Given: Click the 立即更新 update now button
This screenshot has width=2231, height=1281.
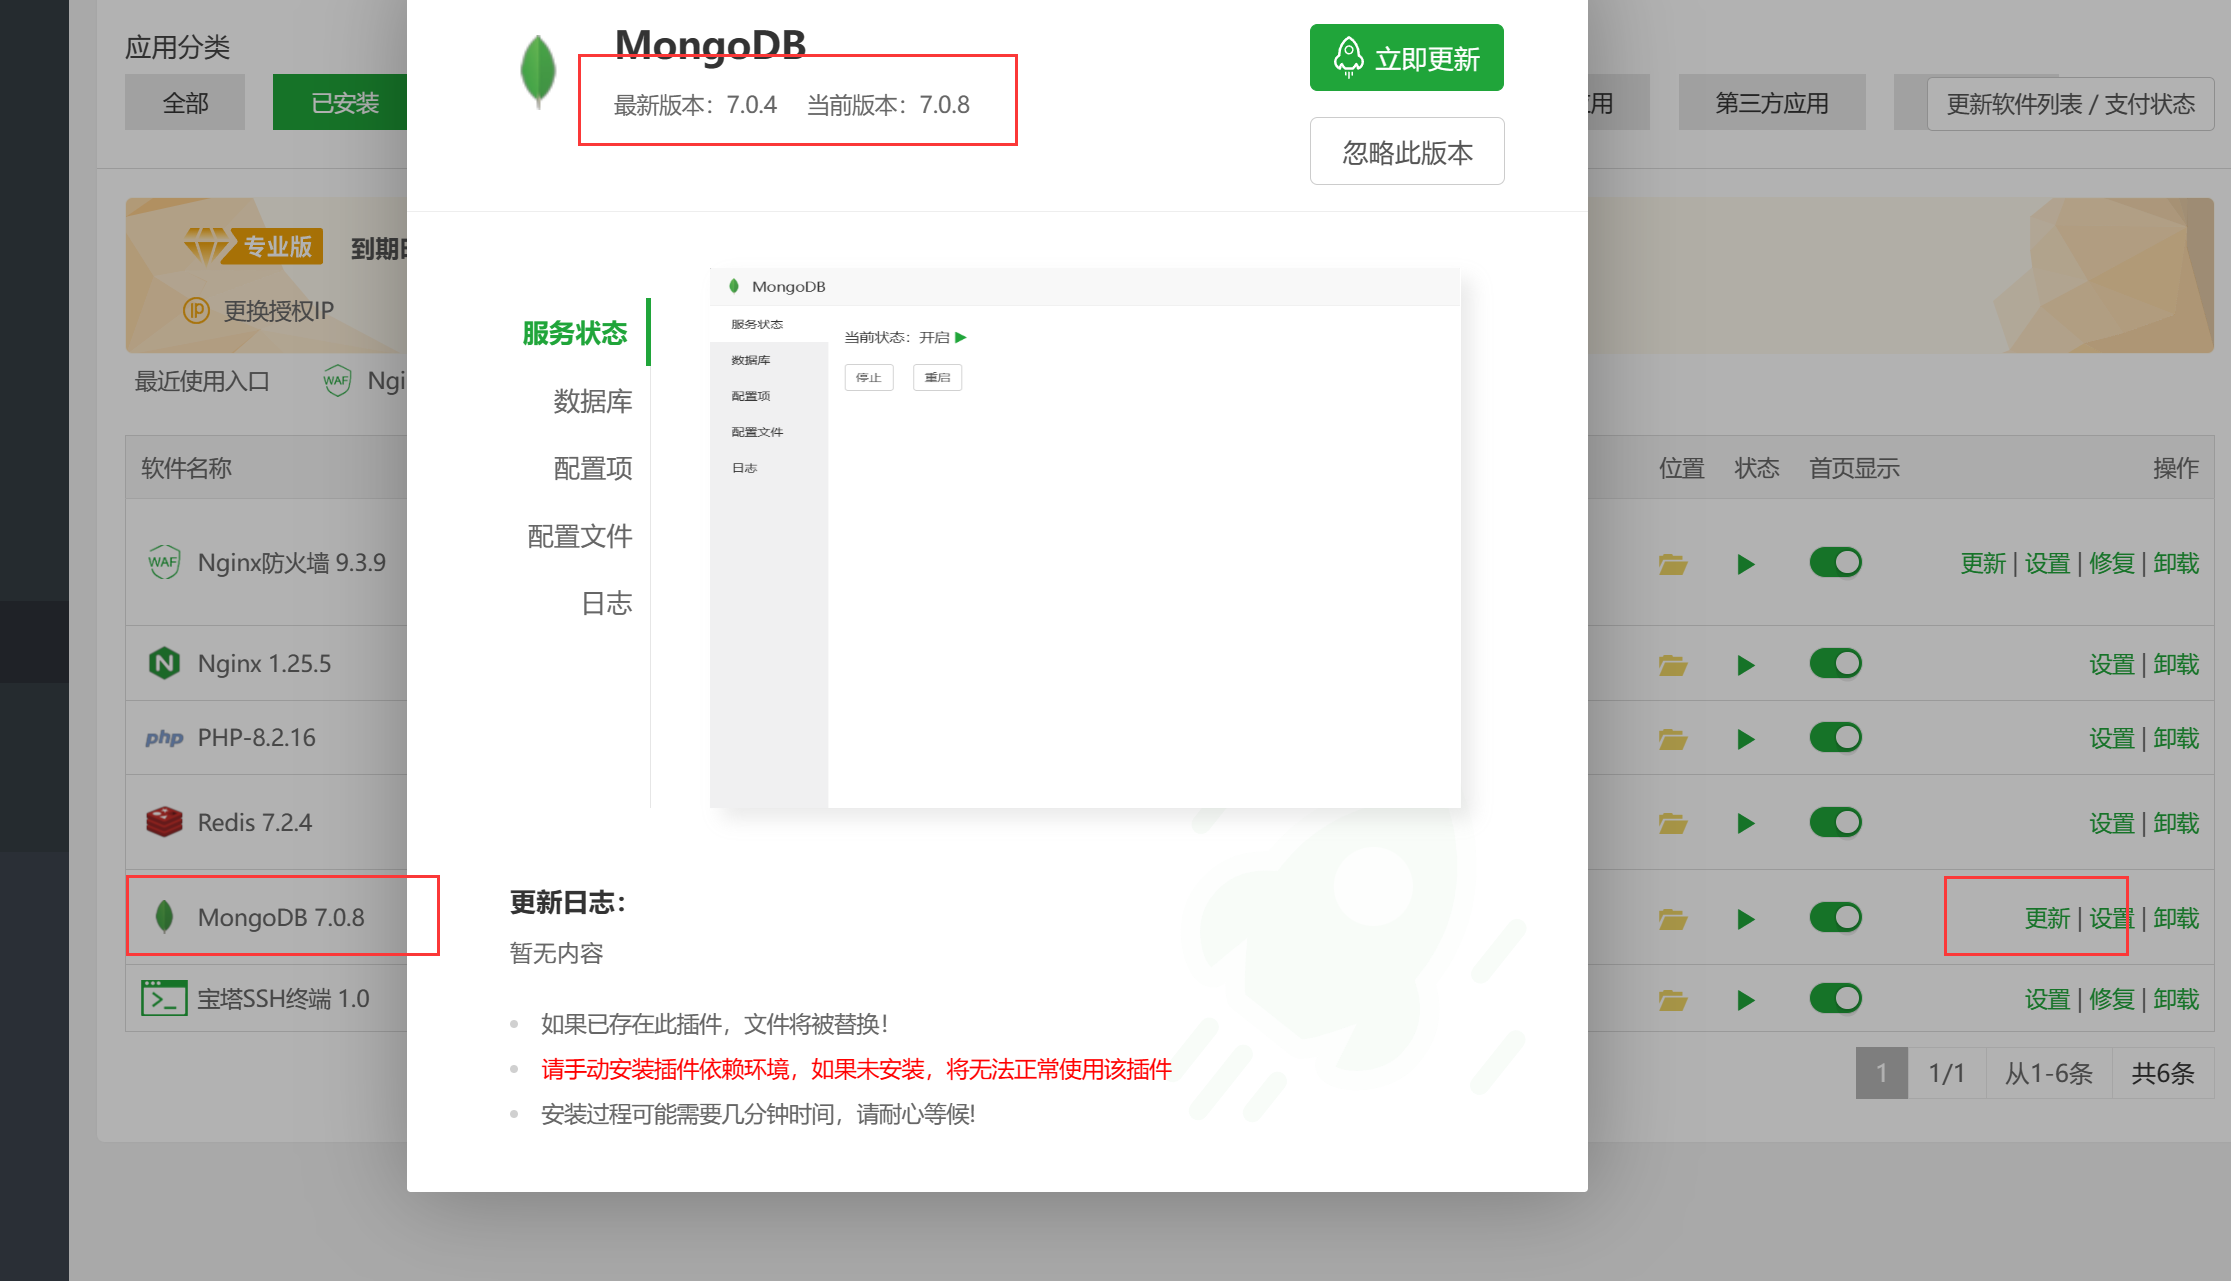Looking at the screenshot, I should [x=1406, y=58].
